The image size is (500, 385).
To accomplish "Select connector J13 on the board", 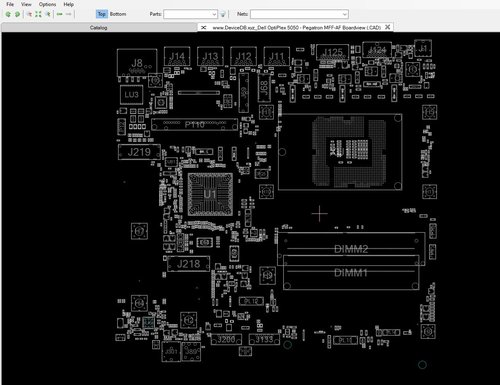I will pyautogui.click(x=210, y=57).
